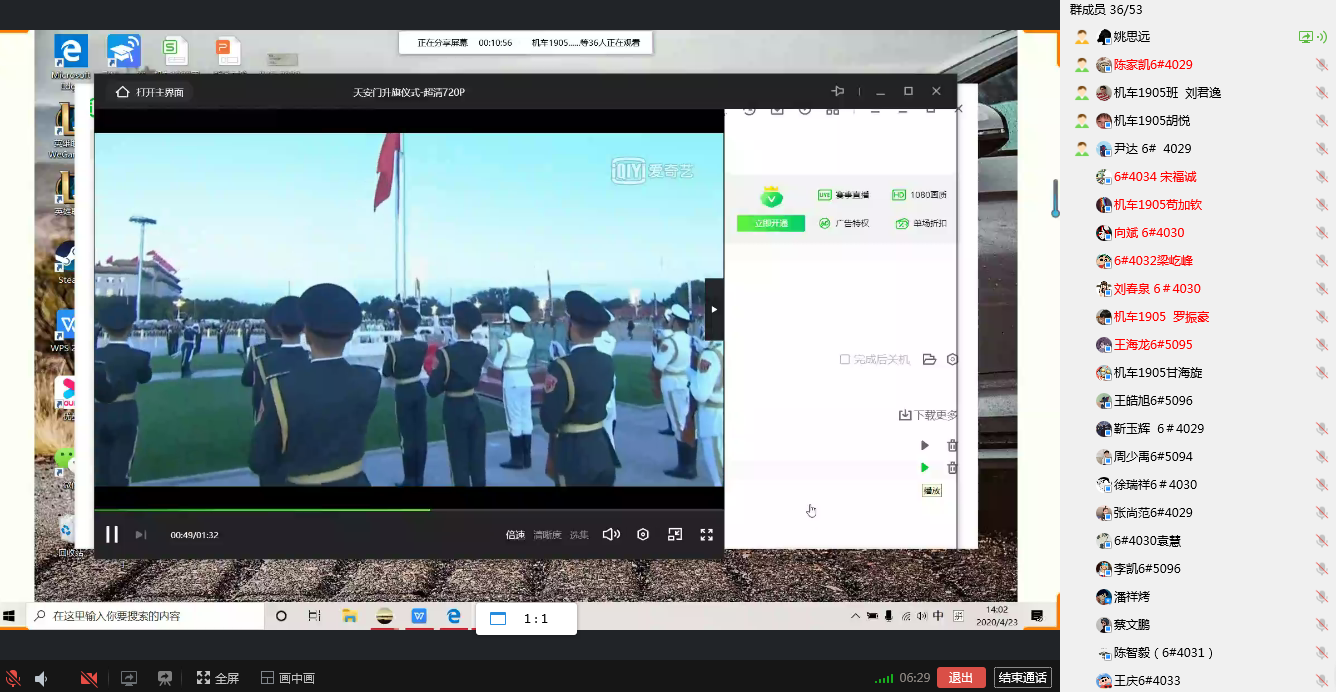This screenshot has height=692, width=1336.
Task: Click 下载更多 in download panel
Action: (928, 415)
